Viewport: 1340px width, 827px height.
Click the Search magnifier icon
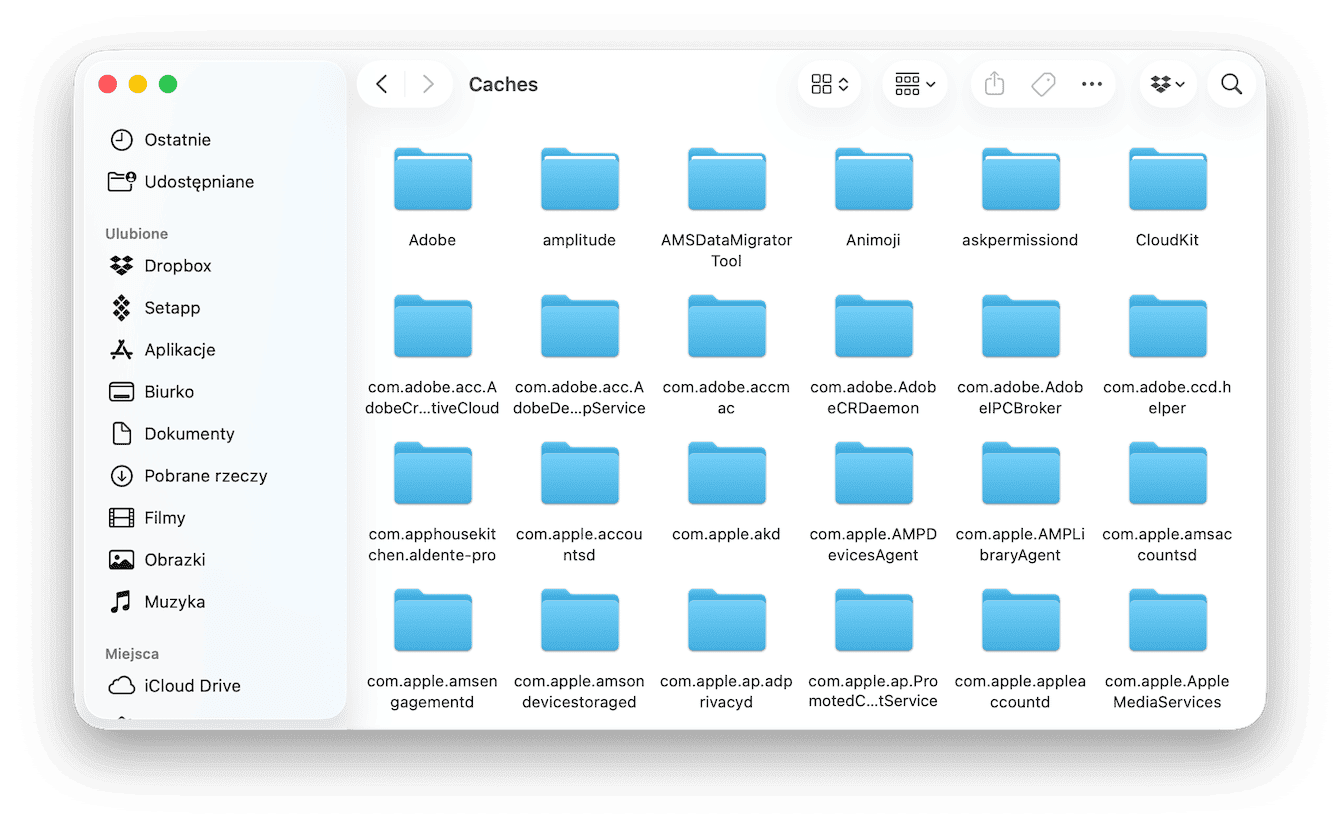[x=1232, y=84]
